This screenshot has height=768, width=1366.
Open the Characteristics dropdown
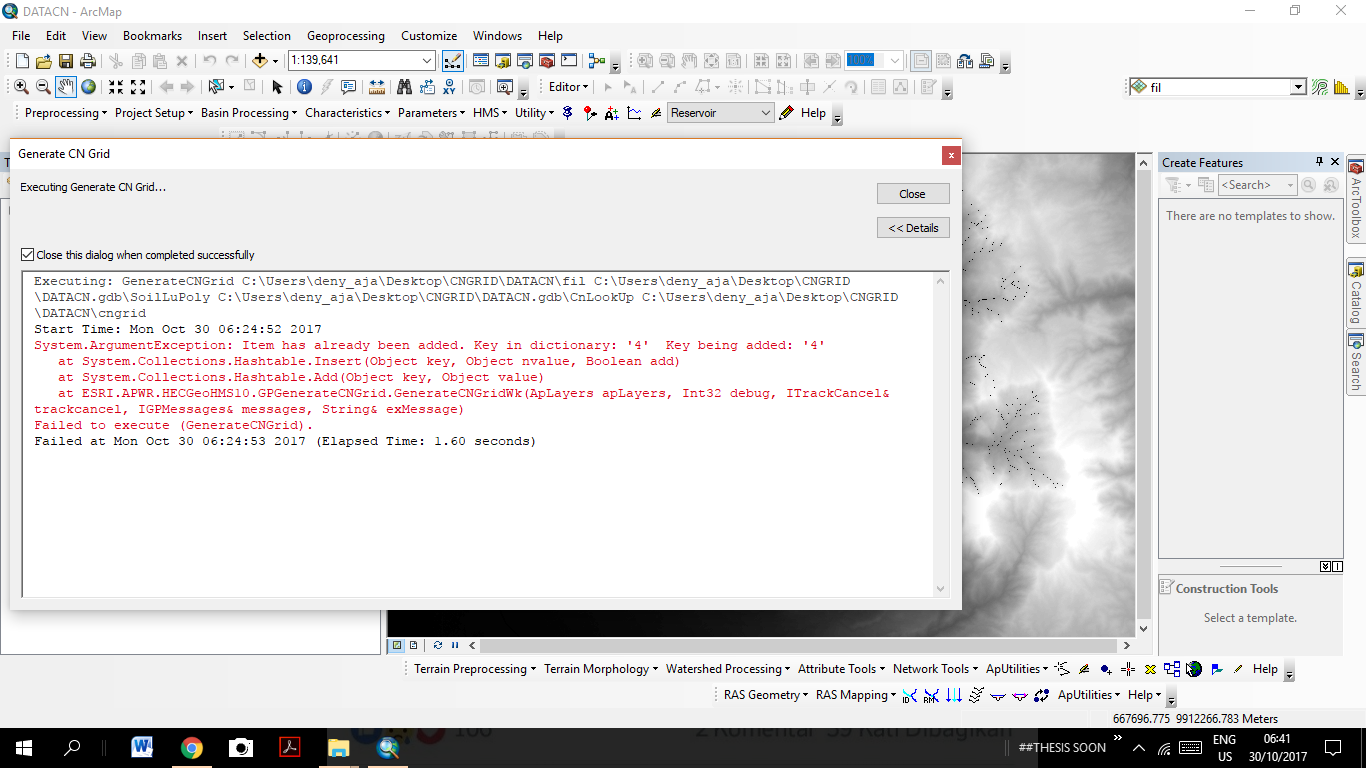(348, 113)
